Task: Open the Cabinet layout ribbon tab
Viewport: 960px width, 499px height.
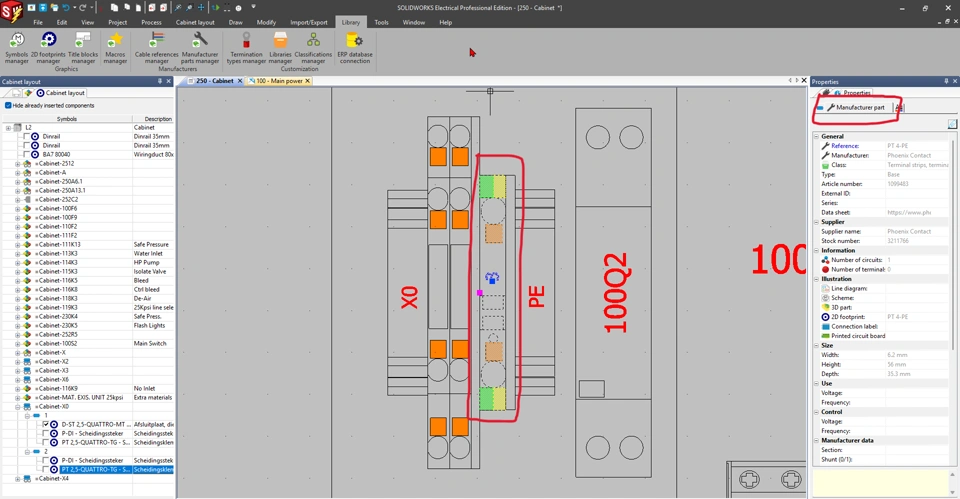Action: tap(195, 22)
